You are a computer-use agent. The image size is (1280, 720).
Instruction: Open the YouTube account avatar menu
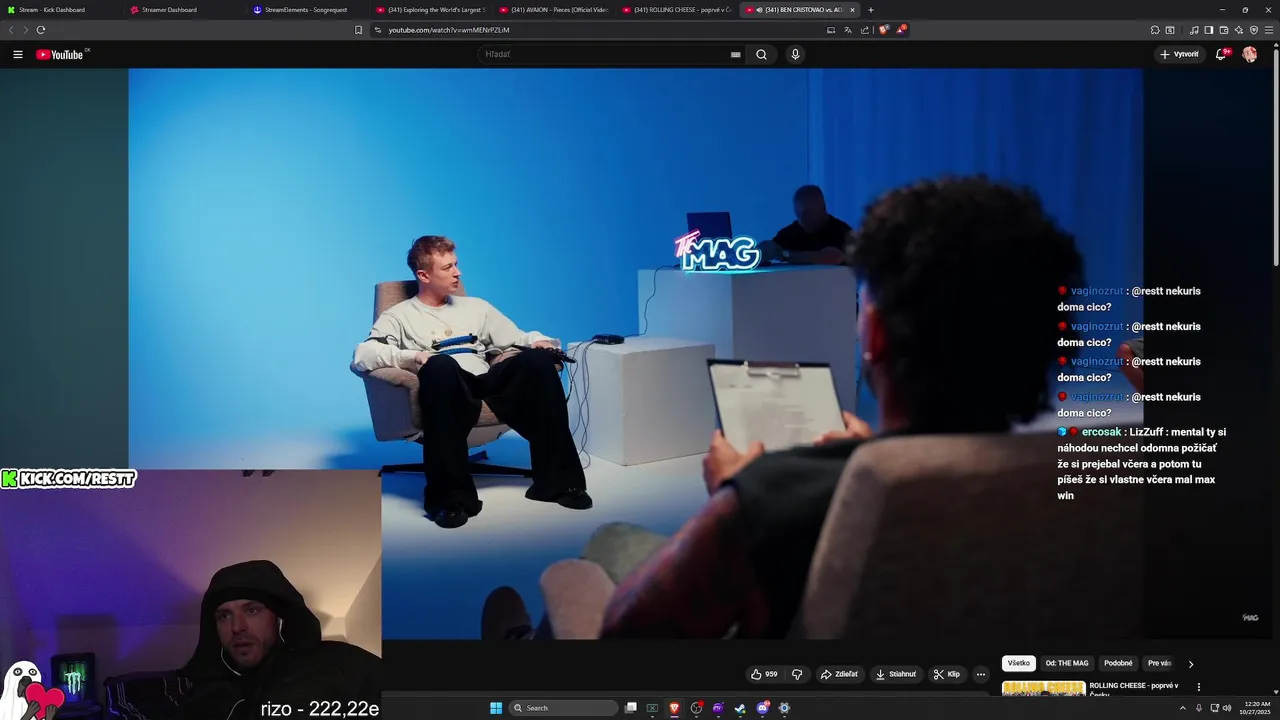1250,55
